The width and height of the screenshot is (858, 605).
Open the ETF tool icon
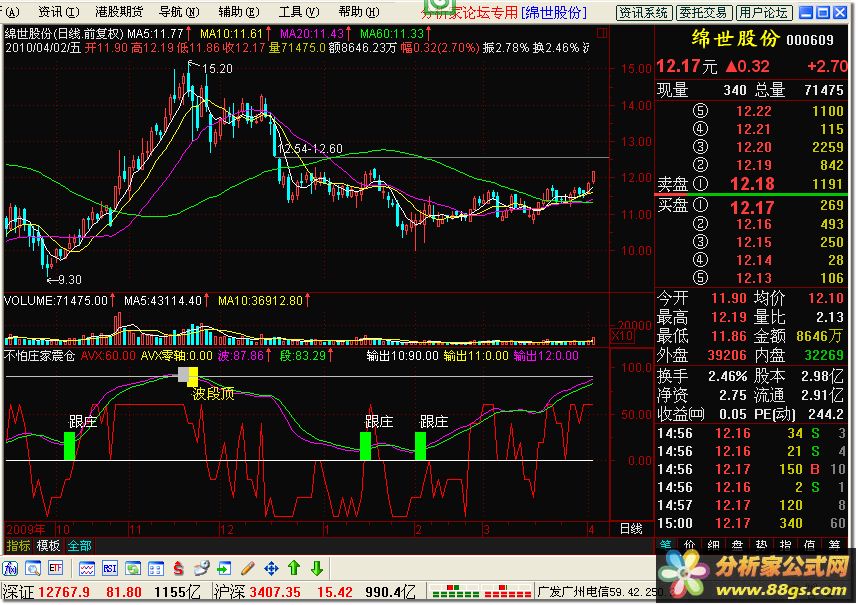tap(55, 568)
